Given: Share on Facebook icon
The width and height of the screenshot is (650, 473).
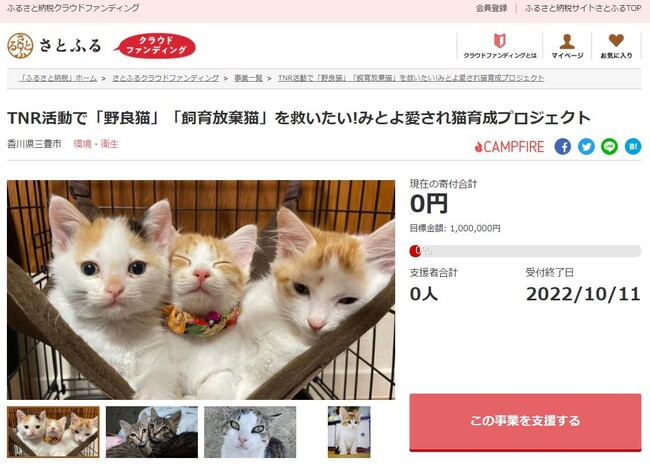Looking at the screenshot, I should [563, 146].
